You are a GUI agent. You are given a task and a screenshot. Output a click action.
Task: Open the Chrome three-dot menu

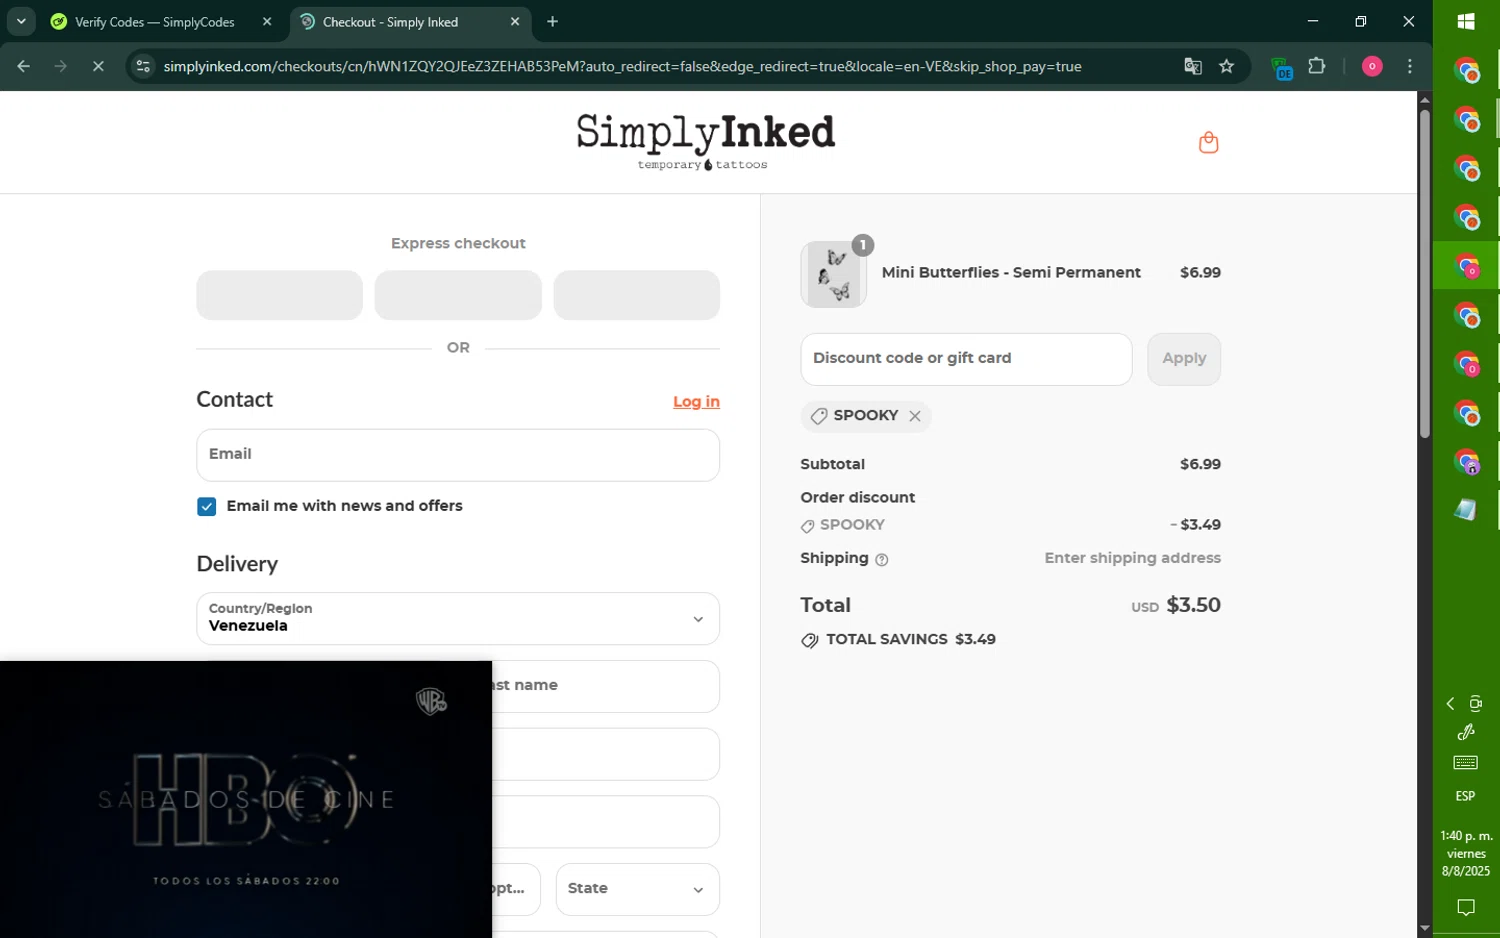[1410, 67]
